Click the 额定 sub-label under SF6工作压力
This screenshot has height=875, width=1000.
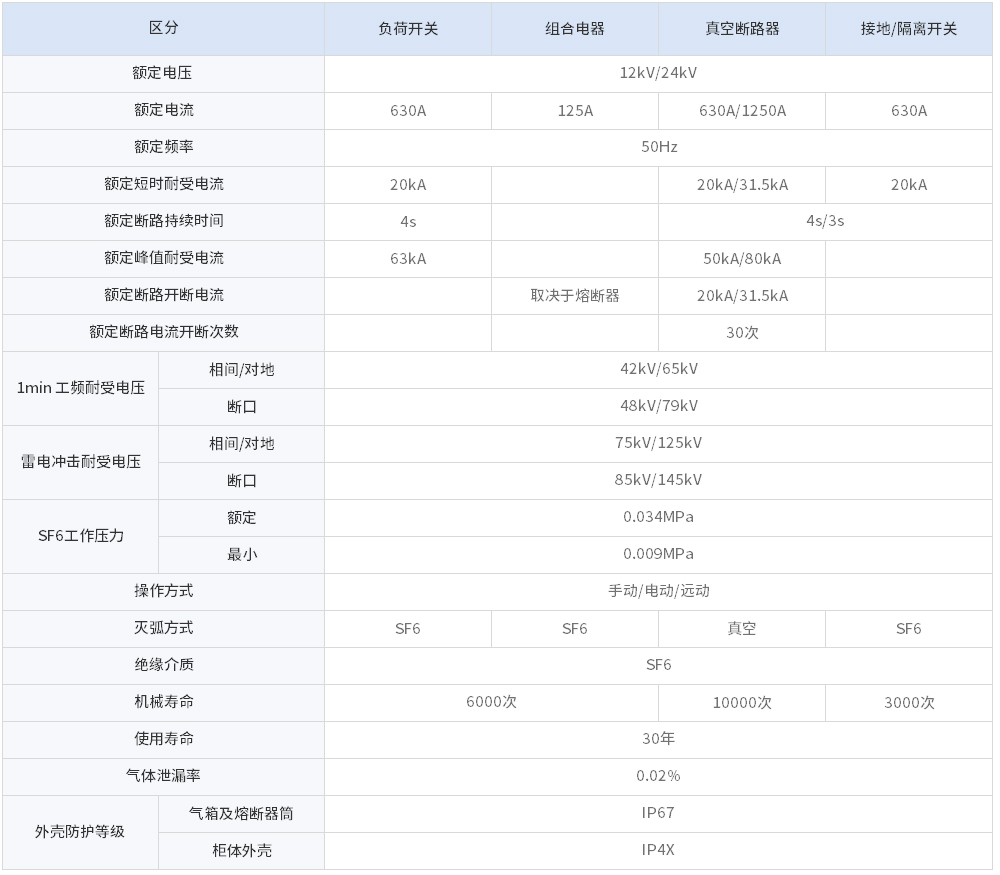pyautogui.click(x=241, y=518)
